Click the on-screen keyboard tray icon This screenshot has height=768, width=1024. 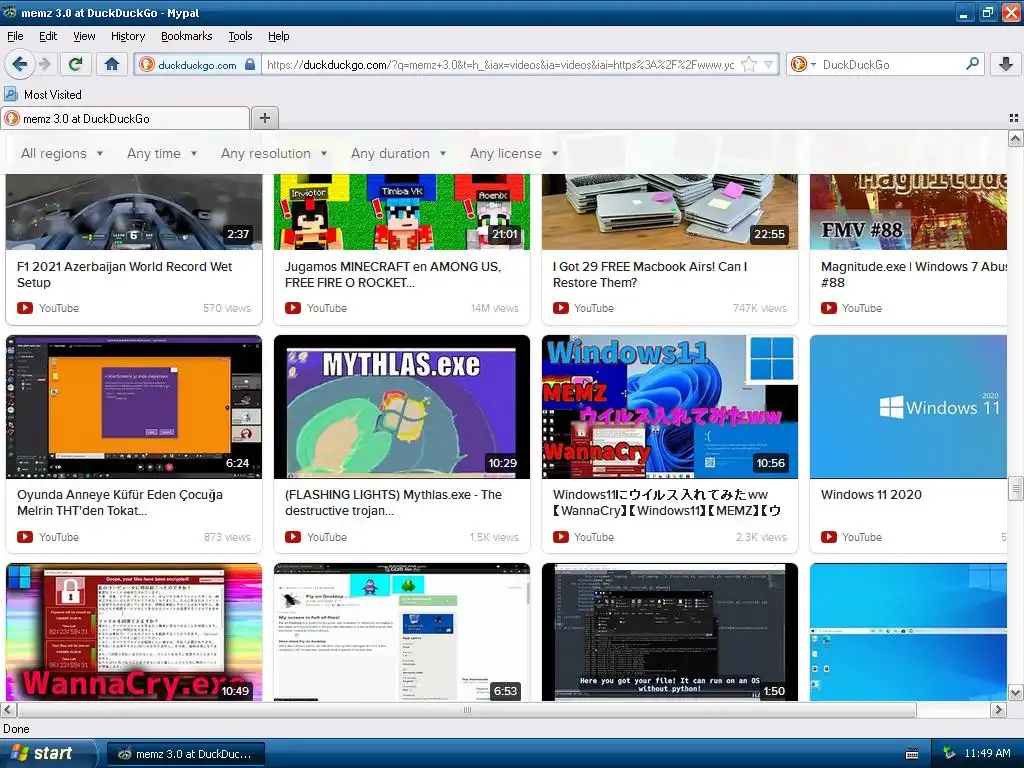point(912,754)
